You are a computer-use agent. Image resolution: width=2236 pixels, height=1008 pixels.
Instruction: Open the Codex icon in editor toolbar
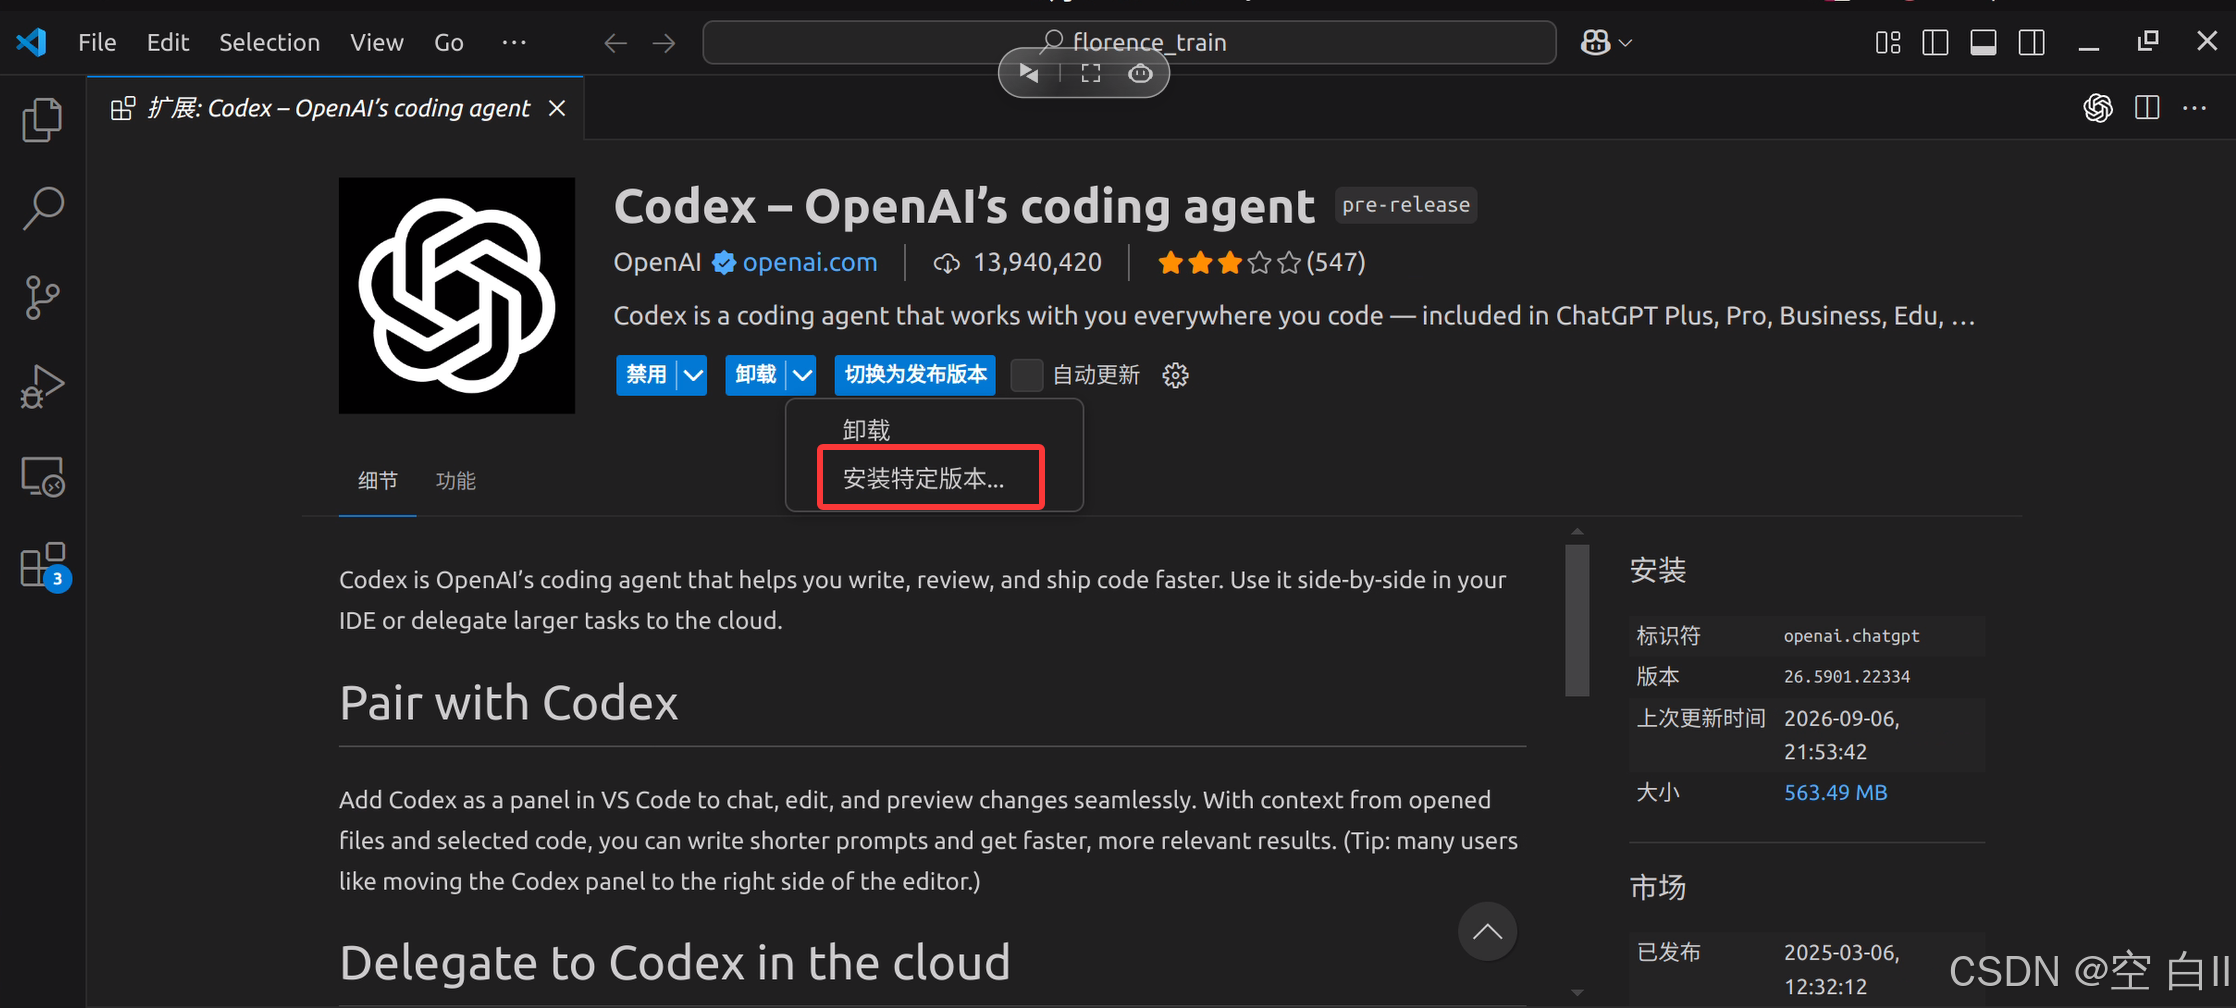(2098, 108)
